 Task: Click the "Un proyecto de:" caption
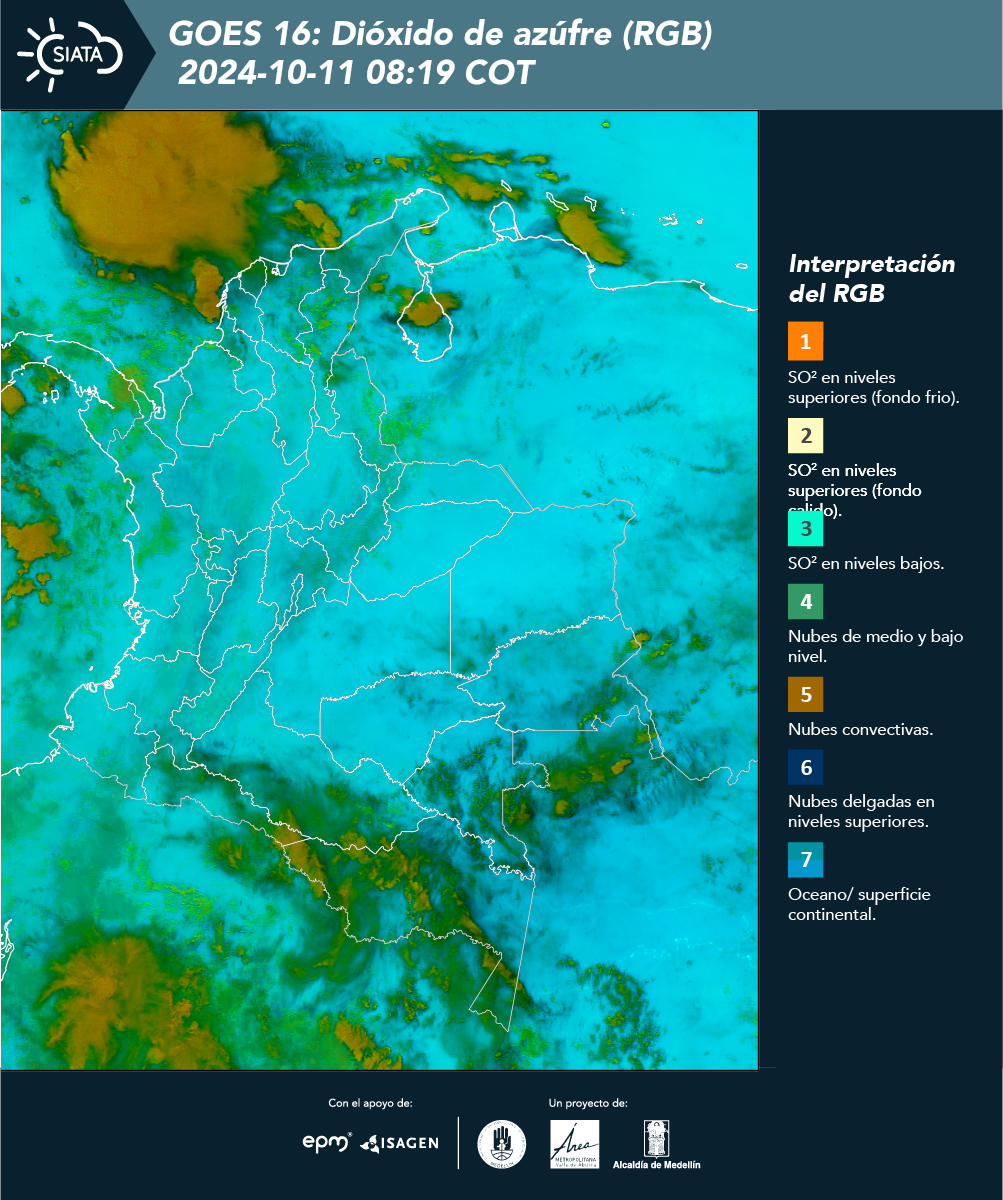click(x=588, y=1103)
